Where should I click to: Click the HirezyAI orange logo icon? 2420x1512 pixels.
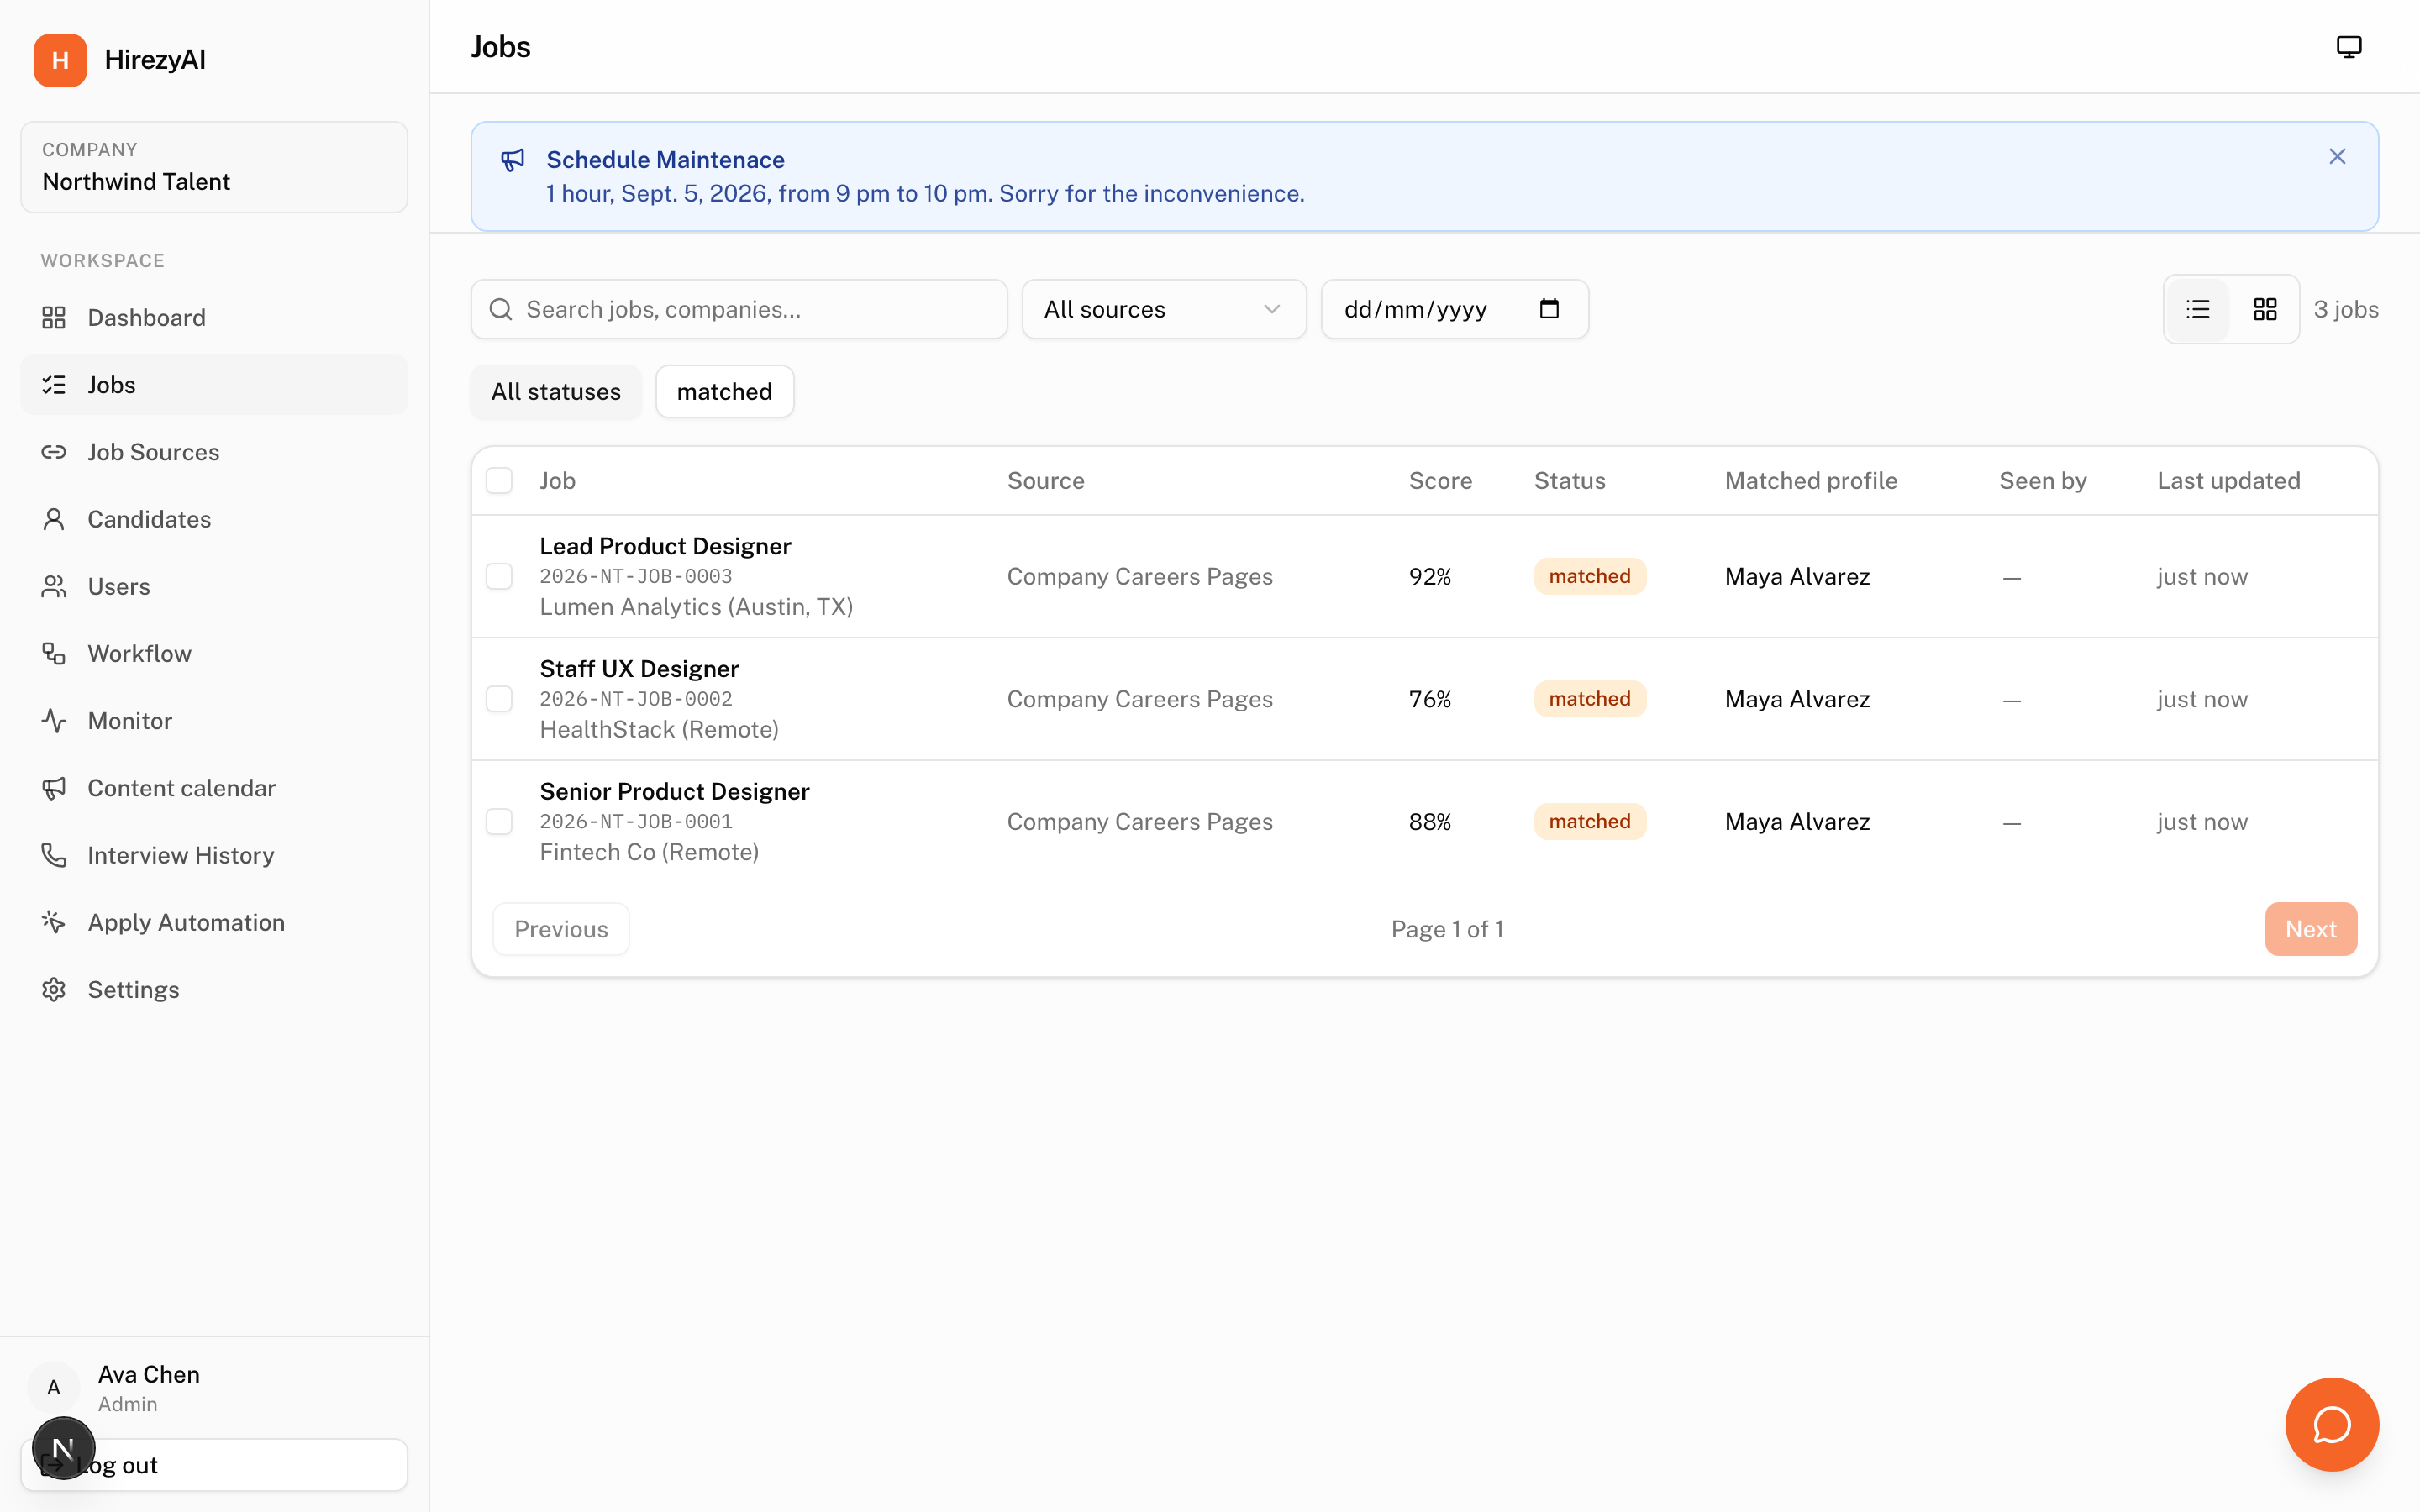60,60
